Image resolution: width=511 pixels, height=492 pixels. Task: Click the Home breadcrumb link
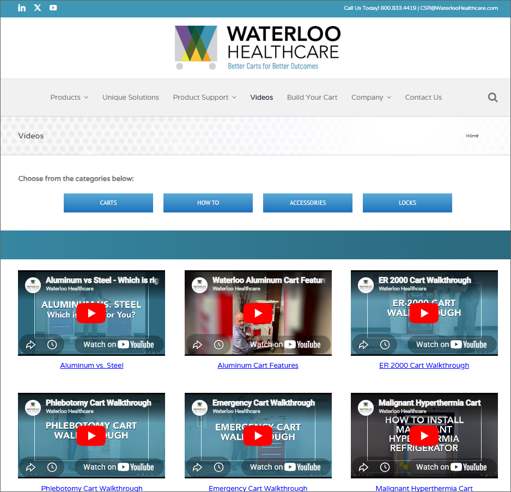(x=472, y=136)
